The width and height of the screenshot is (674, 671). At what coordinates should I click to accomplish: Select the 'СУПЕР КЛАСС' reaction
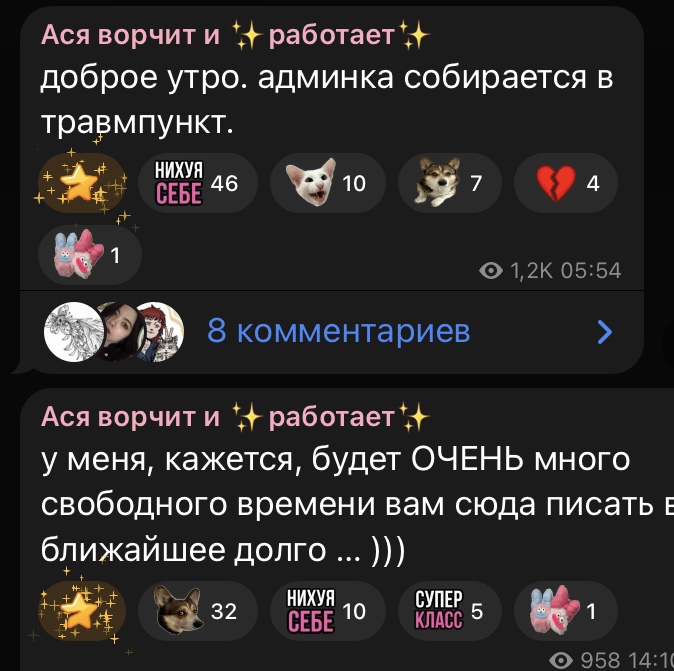point(450,611)
